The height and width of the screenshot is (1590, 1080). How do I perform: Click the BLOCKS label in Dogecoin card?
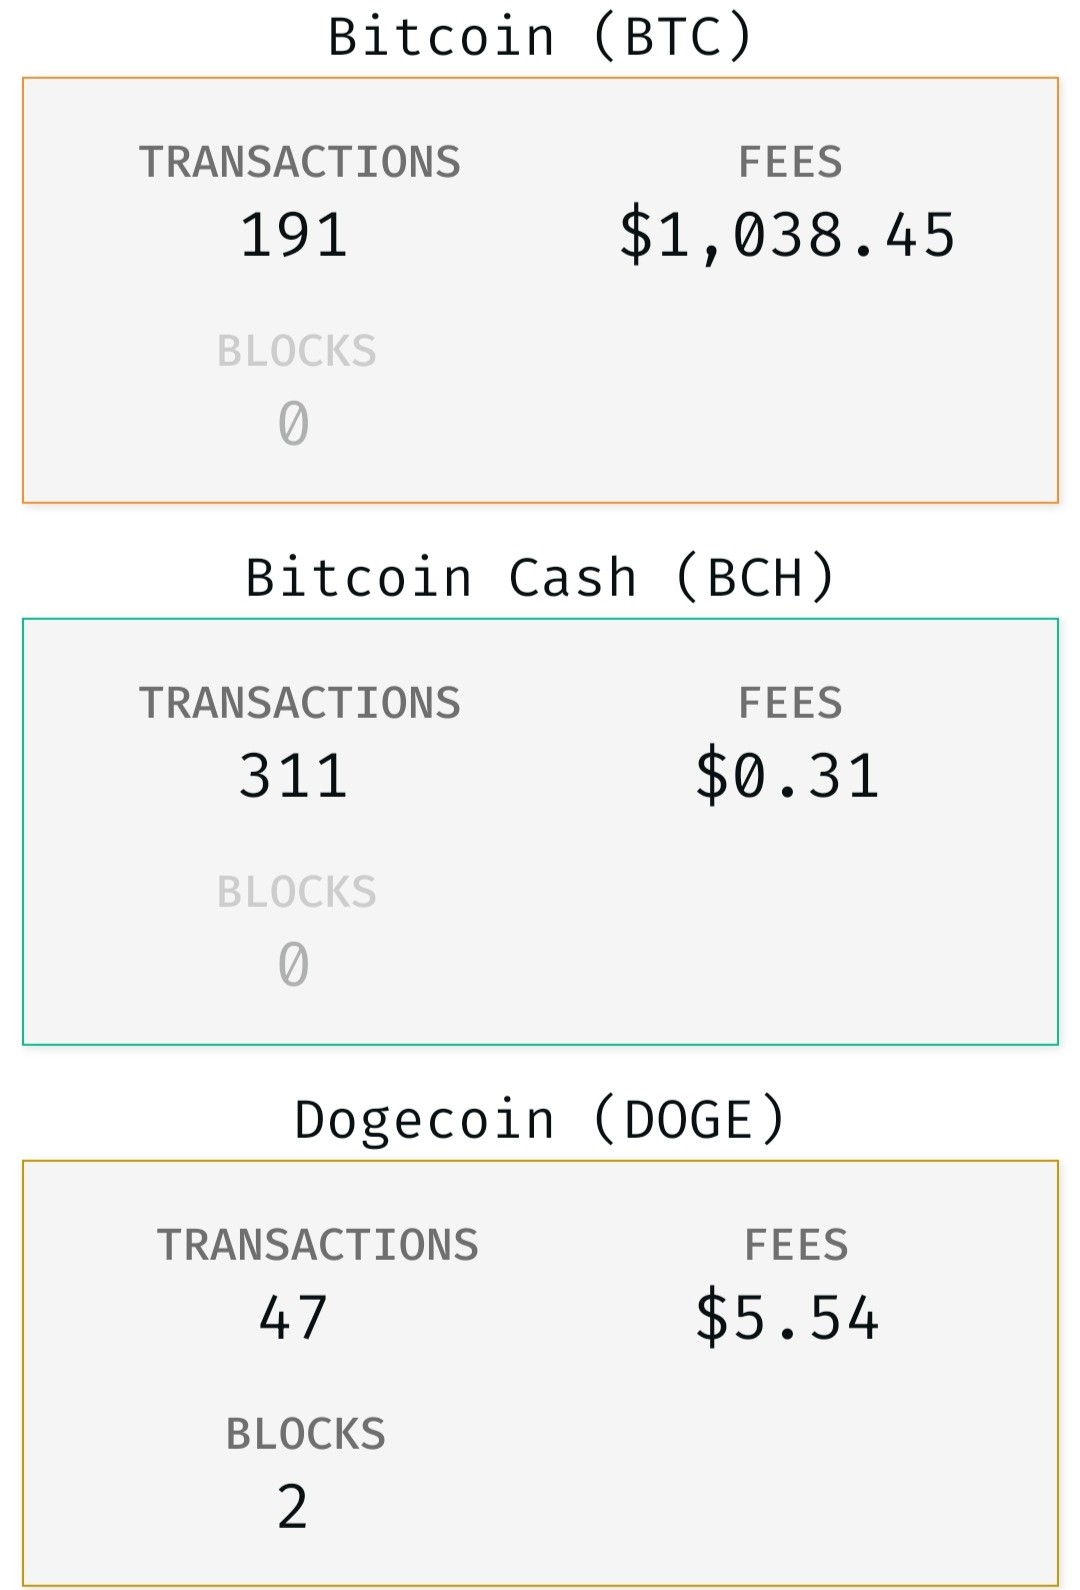306,1435
